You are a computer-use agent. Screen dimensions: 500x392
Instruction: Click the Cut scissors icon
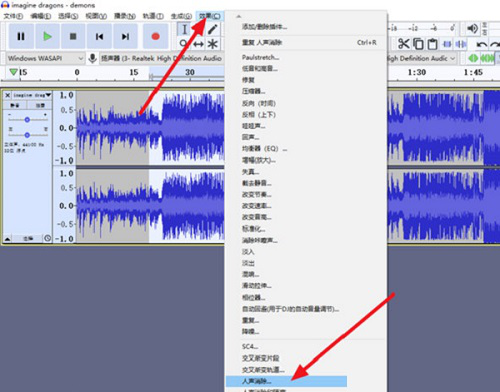click(x=403, y=44)
